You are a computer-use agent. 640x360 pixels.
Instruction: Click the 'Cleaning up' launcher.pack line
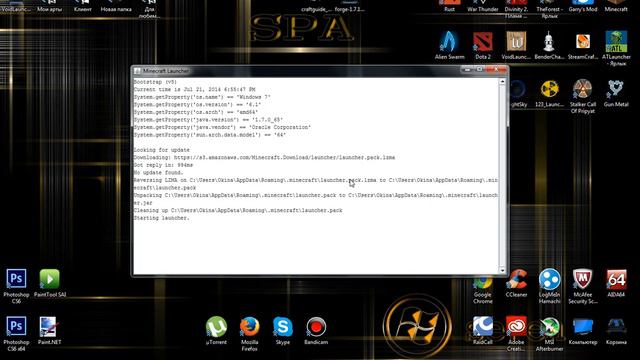tap(238, 211)
